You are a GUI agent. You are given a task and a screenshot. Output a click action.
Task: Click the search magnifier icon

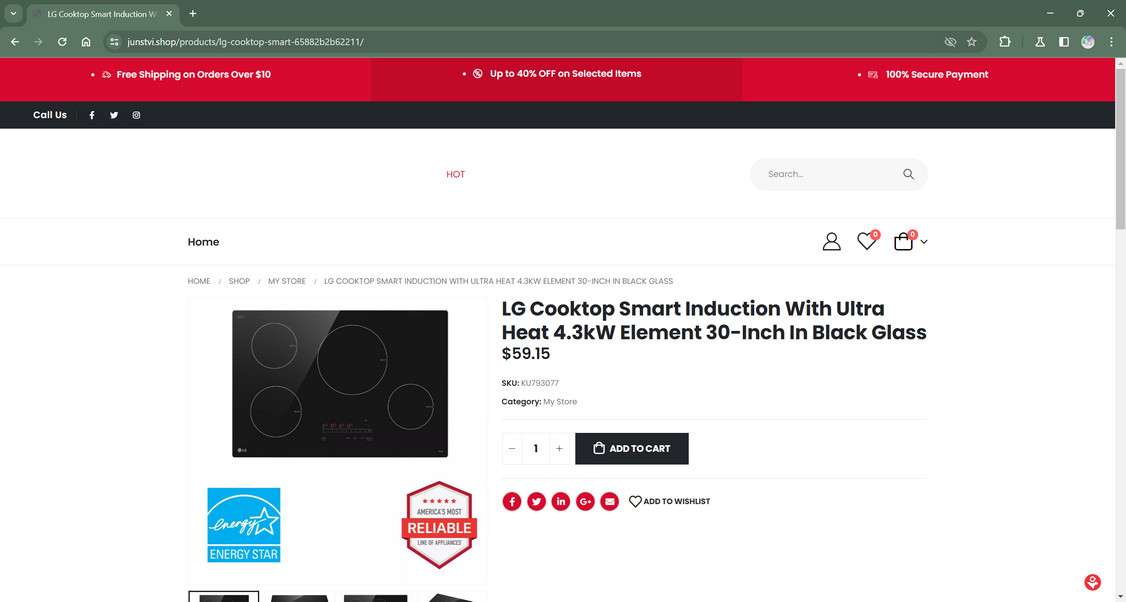908,174
